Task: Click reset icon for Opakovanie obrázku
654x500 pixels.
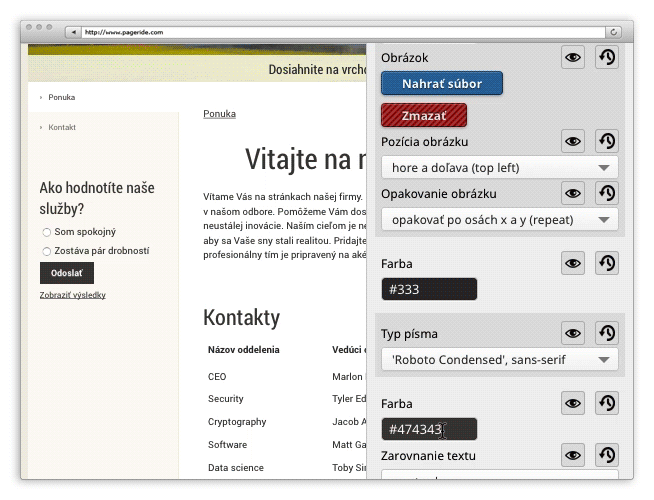Action: tap(606, 193)
